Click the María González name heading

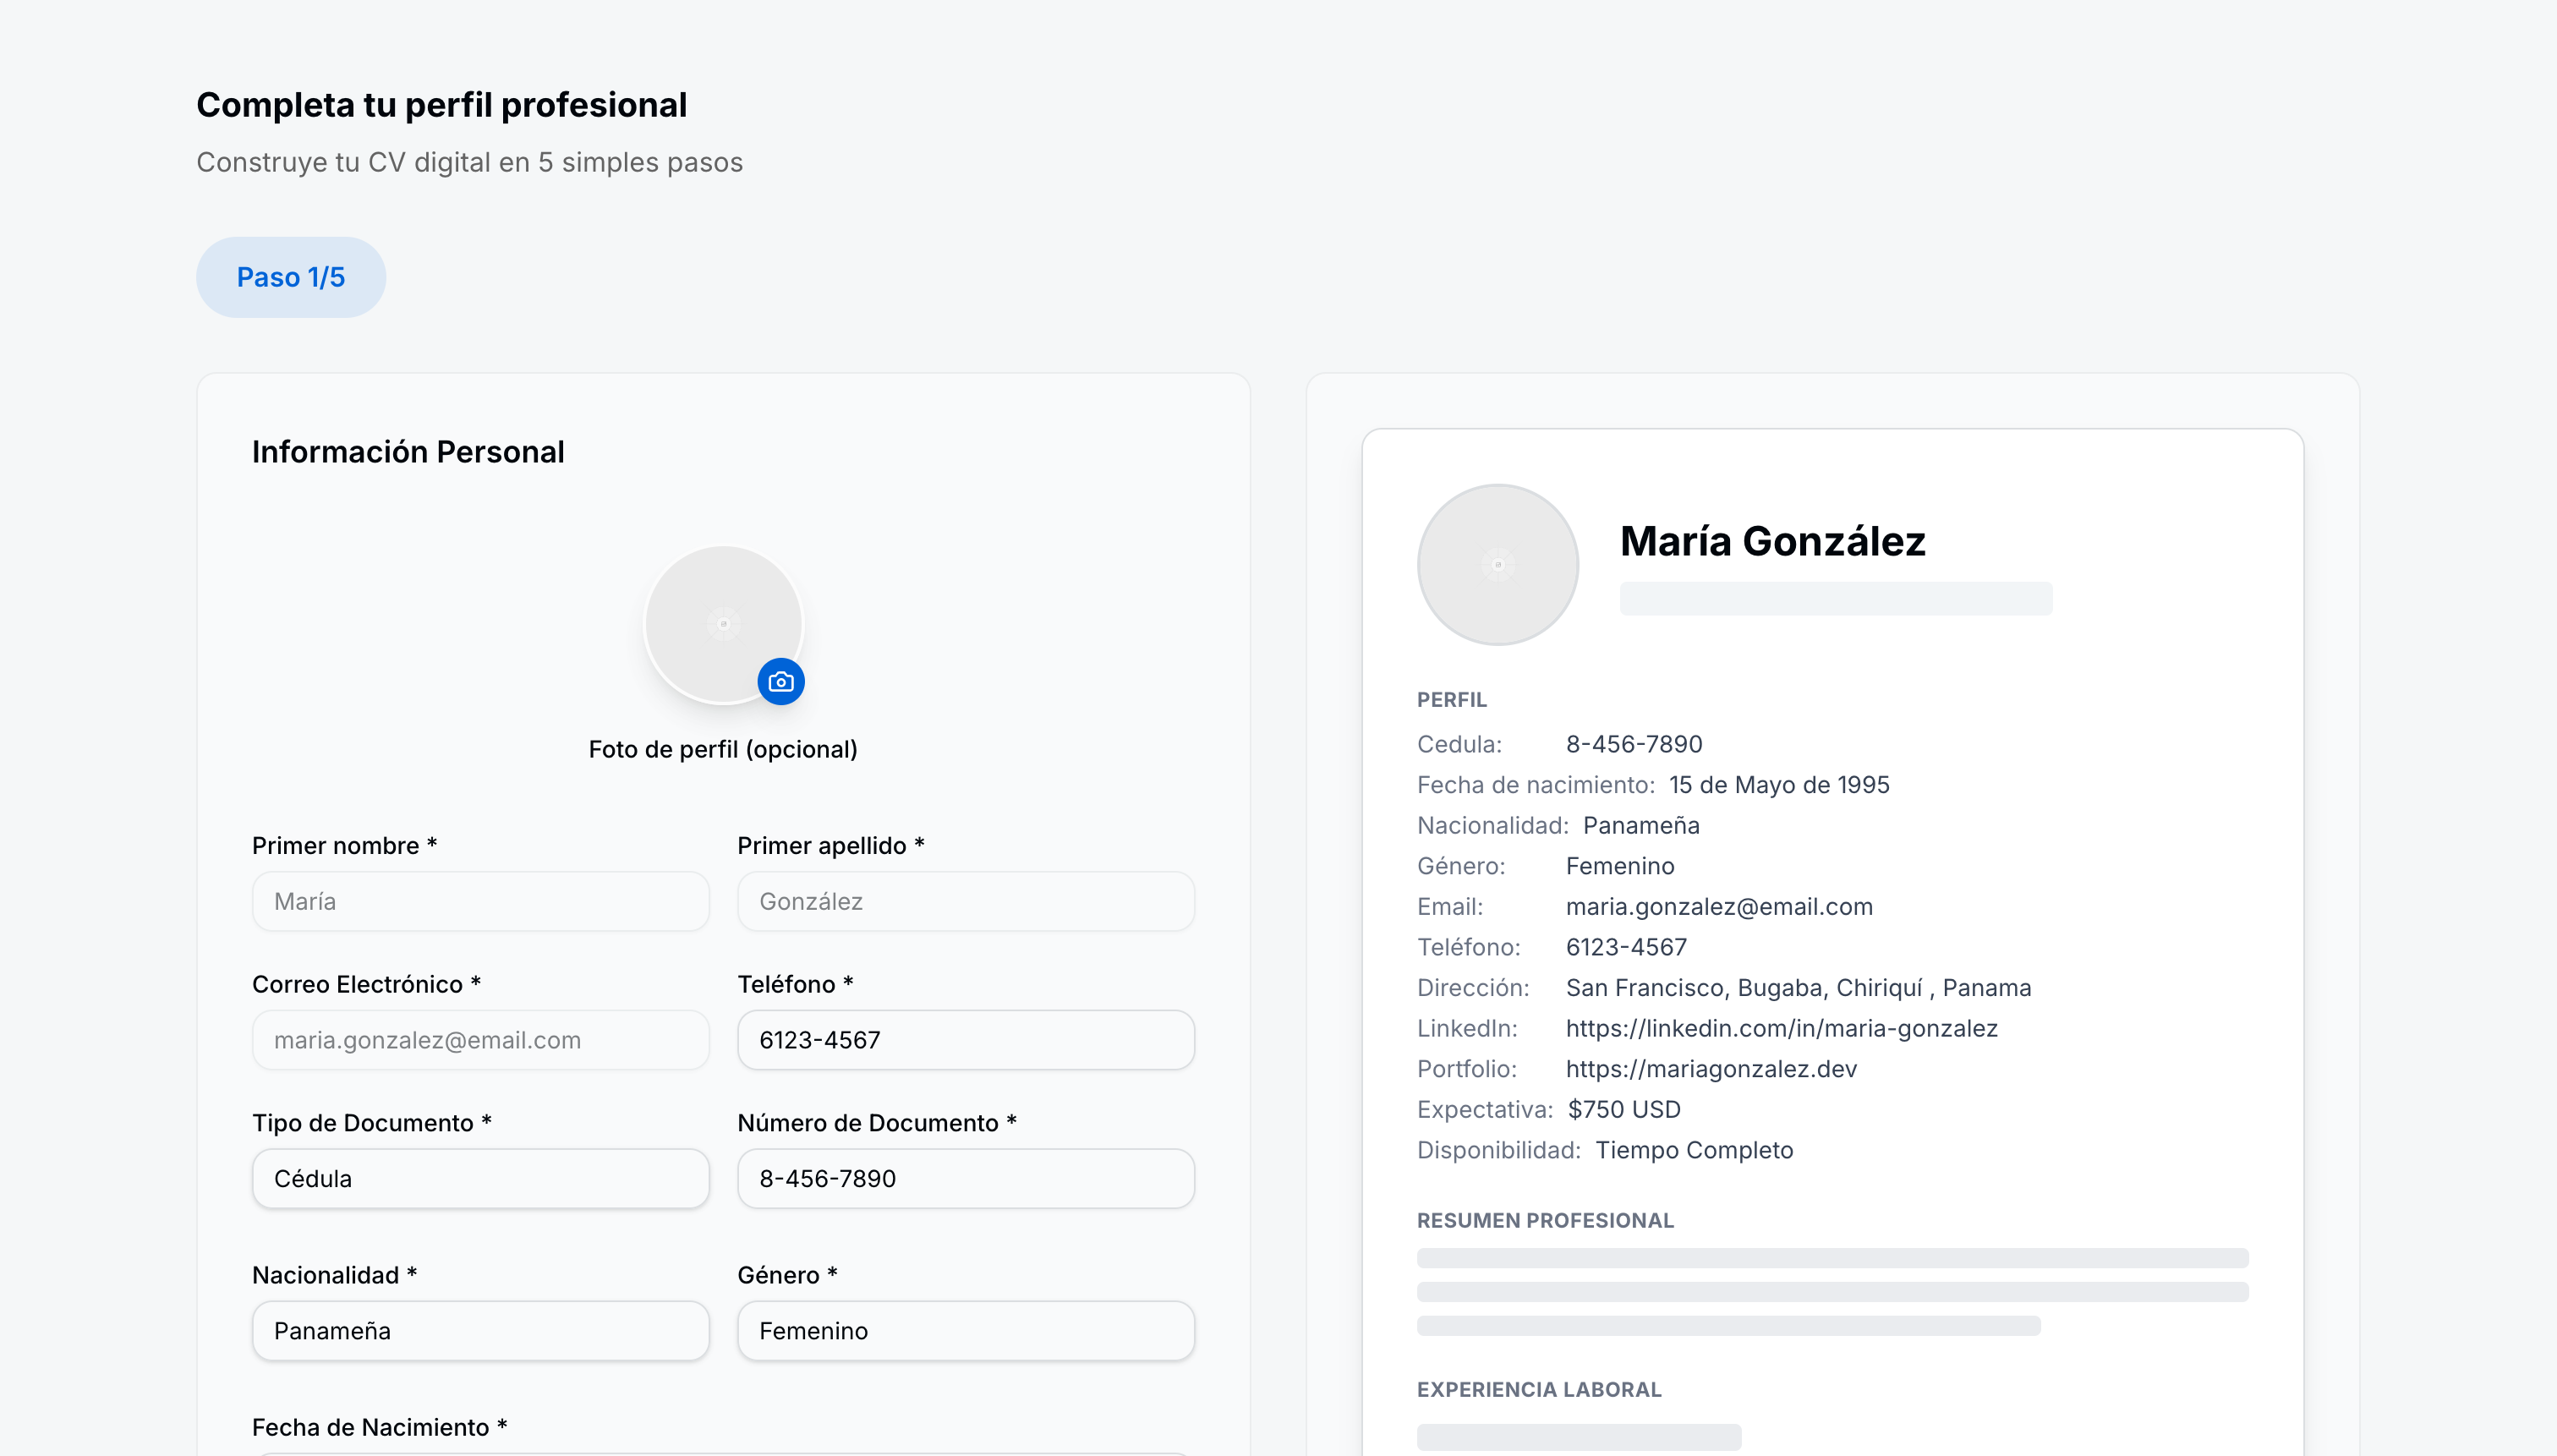click(x=1772, y=541)
